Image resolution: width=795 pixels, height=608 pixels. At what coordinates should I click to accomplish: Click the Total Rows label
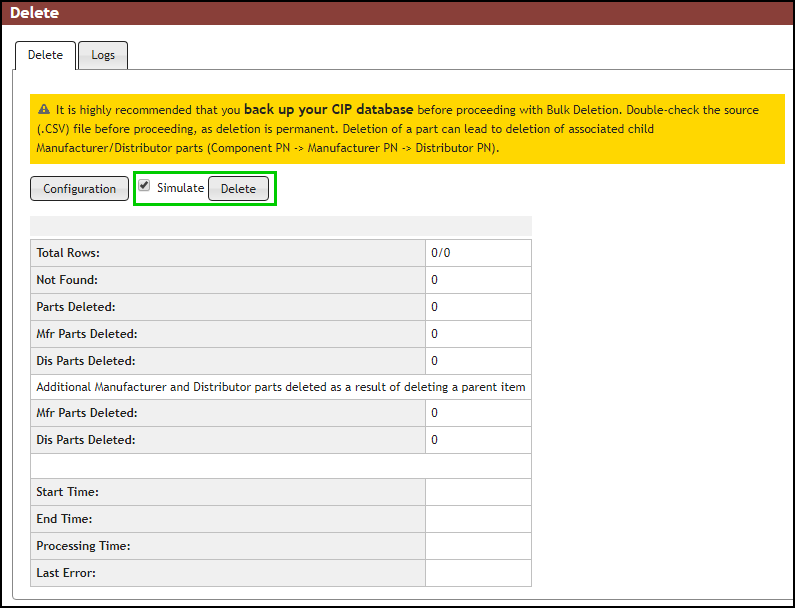click(68, 253)
